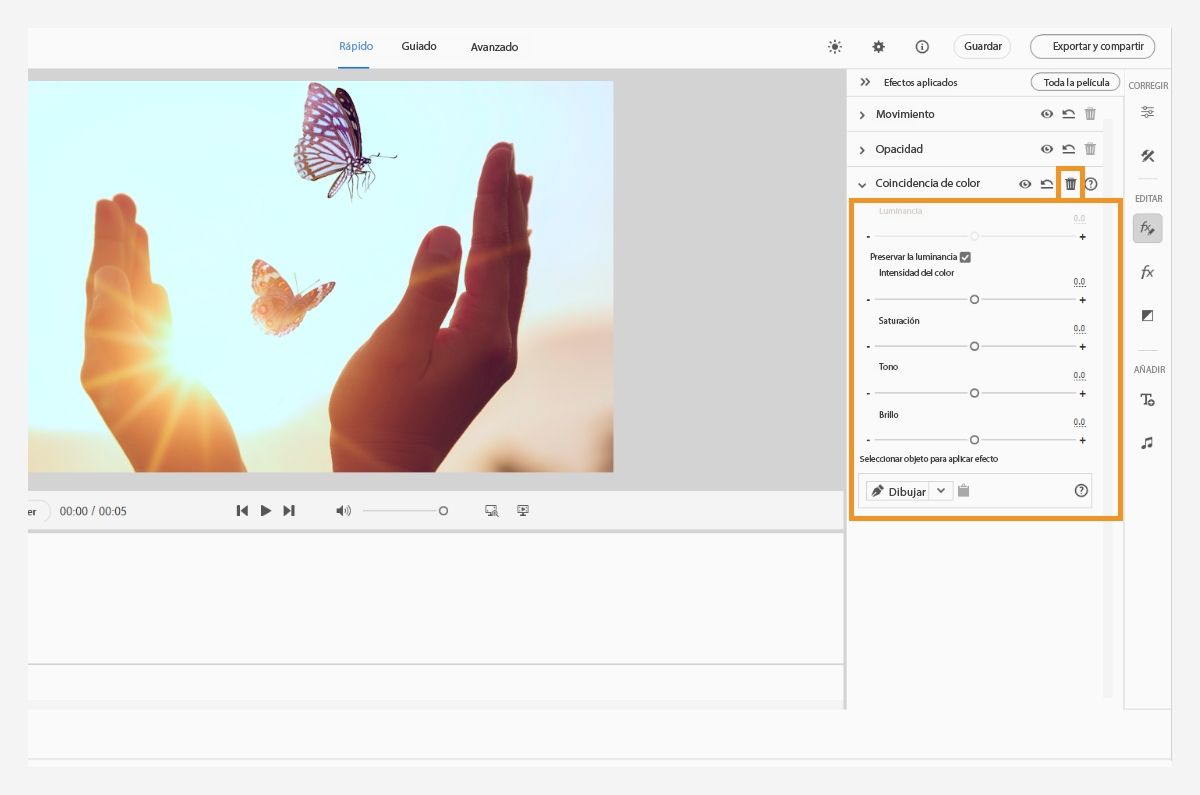Switch to the Avanzado tab
The image size is (1200, 795).
(494, 47)
